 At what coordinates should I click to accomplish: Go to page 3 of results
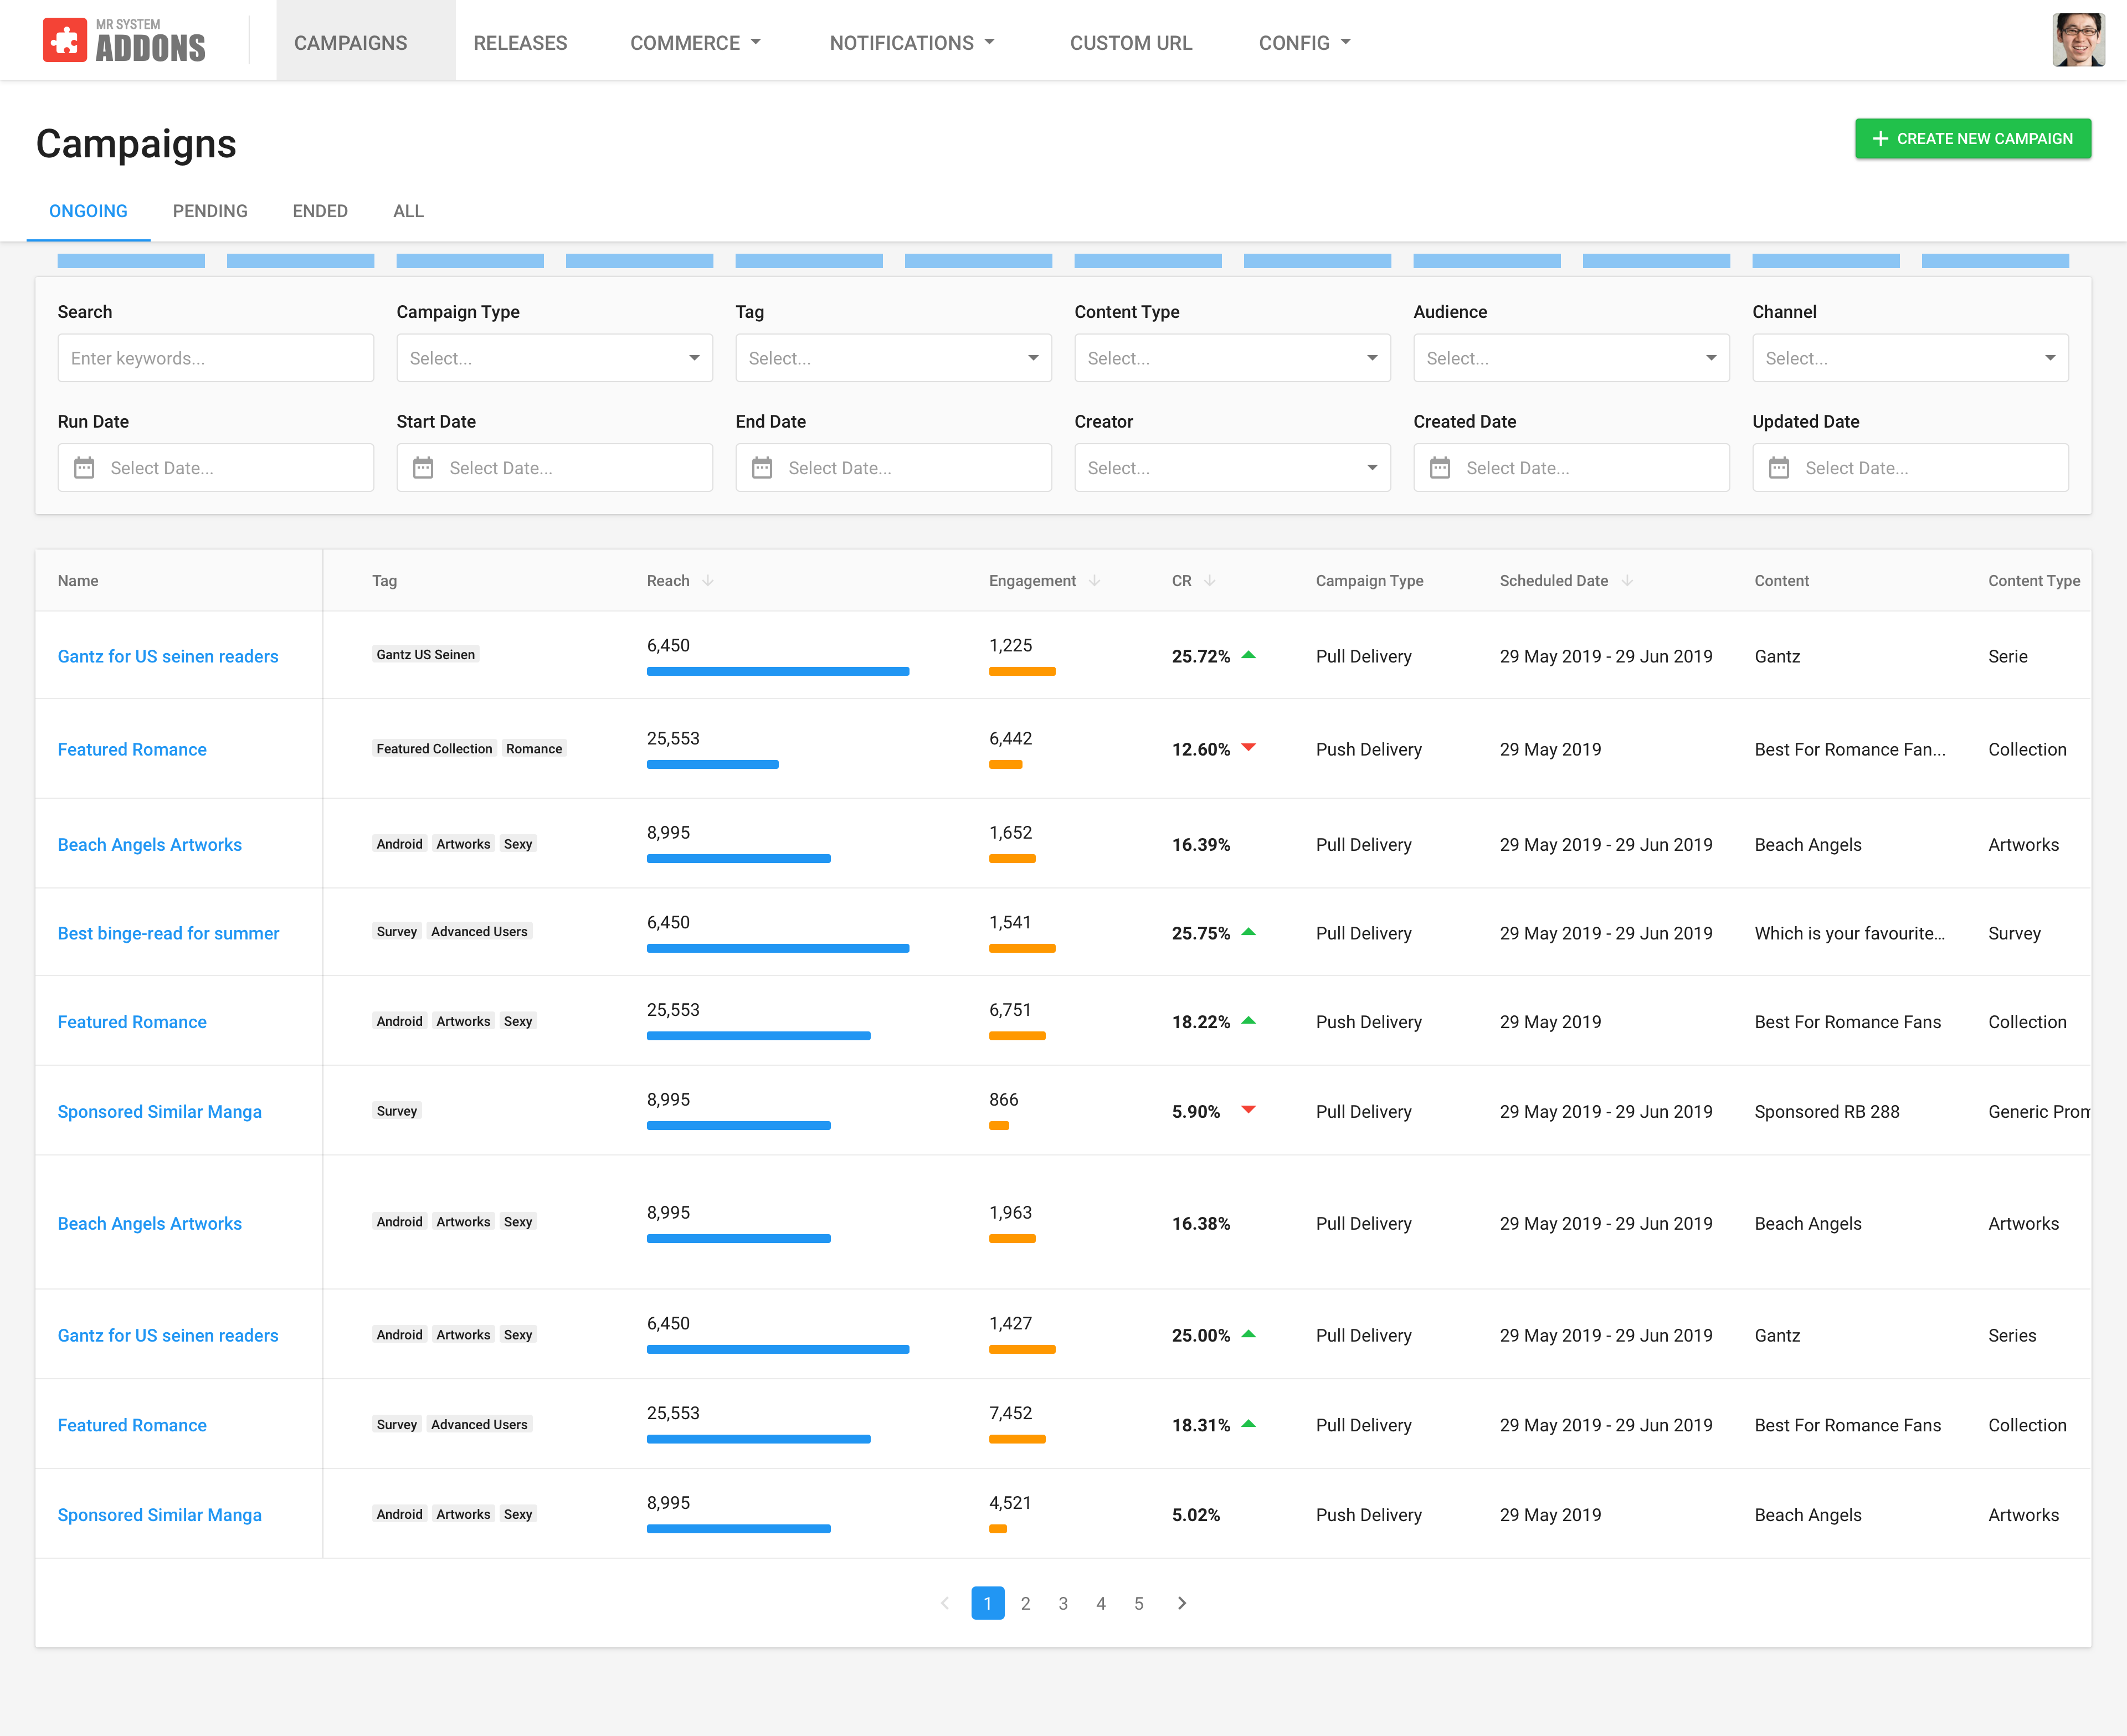(1063, 1603)
